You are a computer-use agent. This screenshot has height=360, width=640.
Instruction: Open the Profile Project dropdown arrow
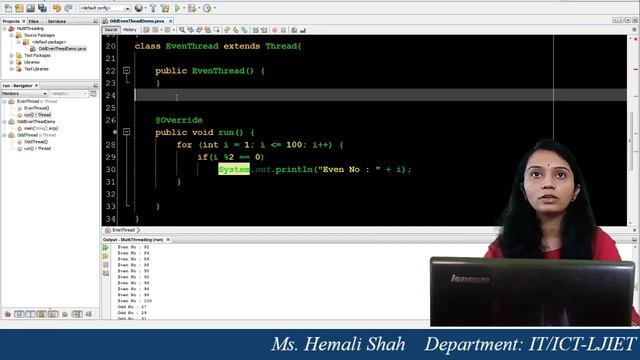click(215, 8)
